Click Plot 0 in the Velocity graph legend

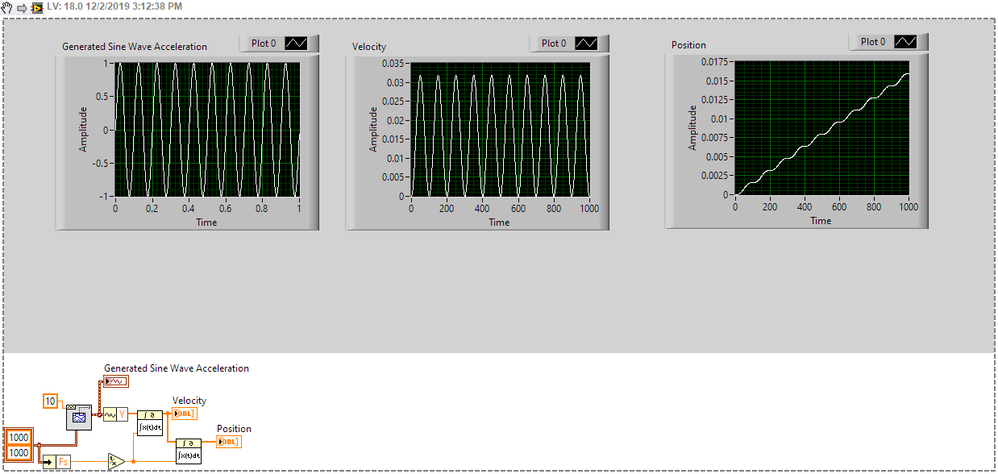click(553, 43)
